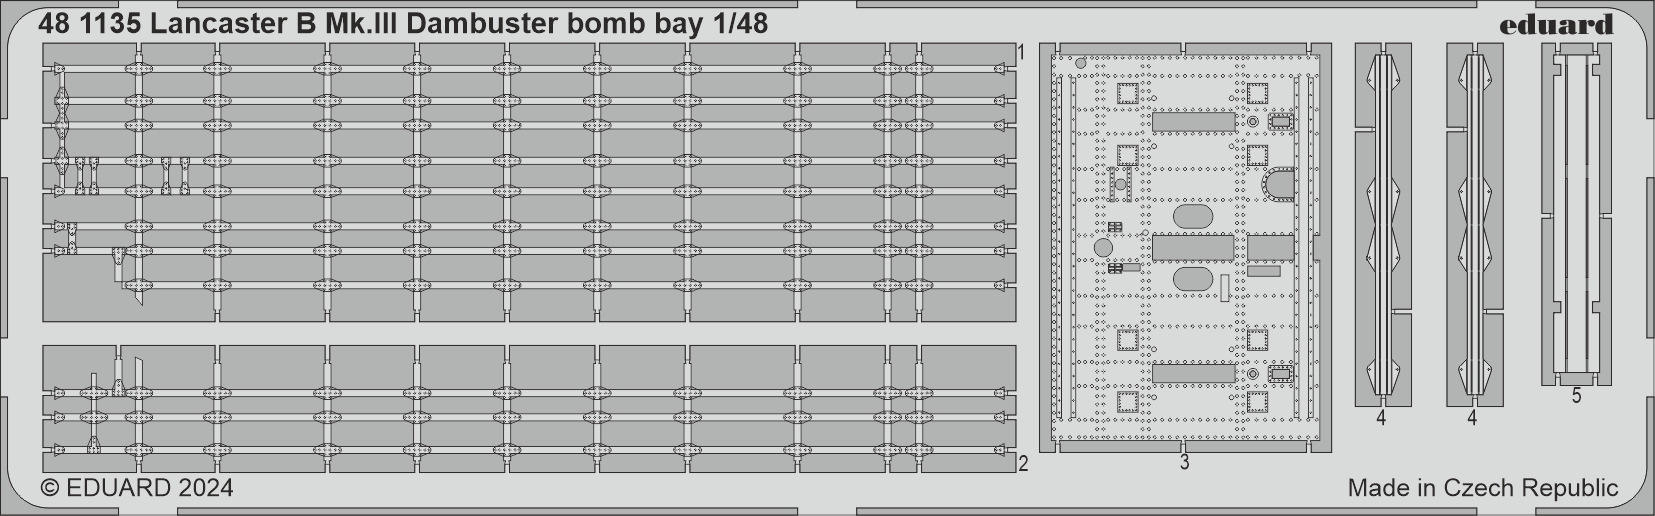Click the number 4 under the left strip
The height and width of the screenshot is (516, 1655).
tap(1381, 418)
